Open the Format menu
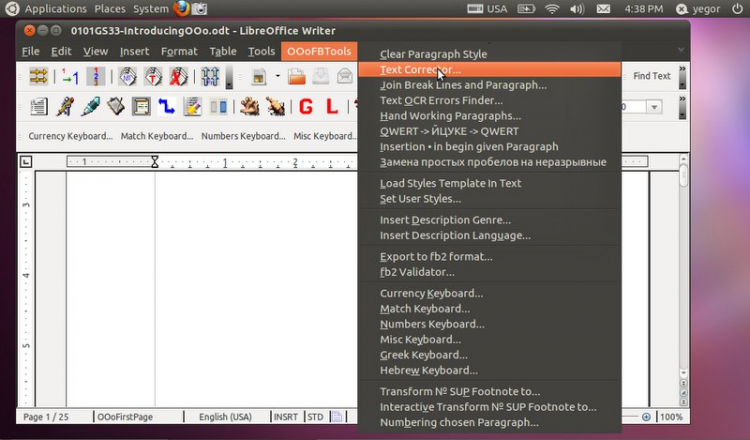 click(x=179, y=51)
